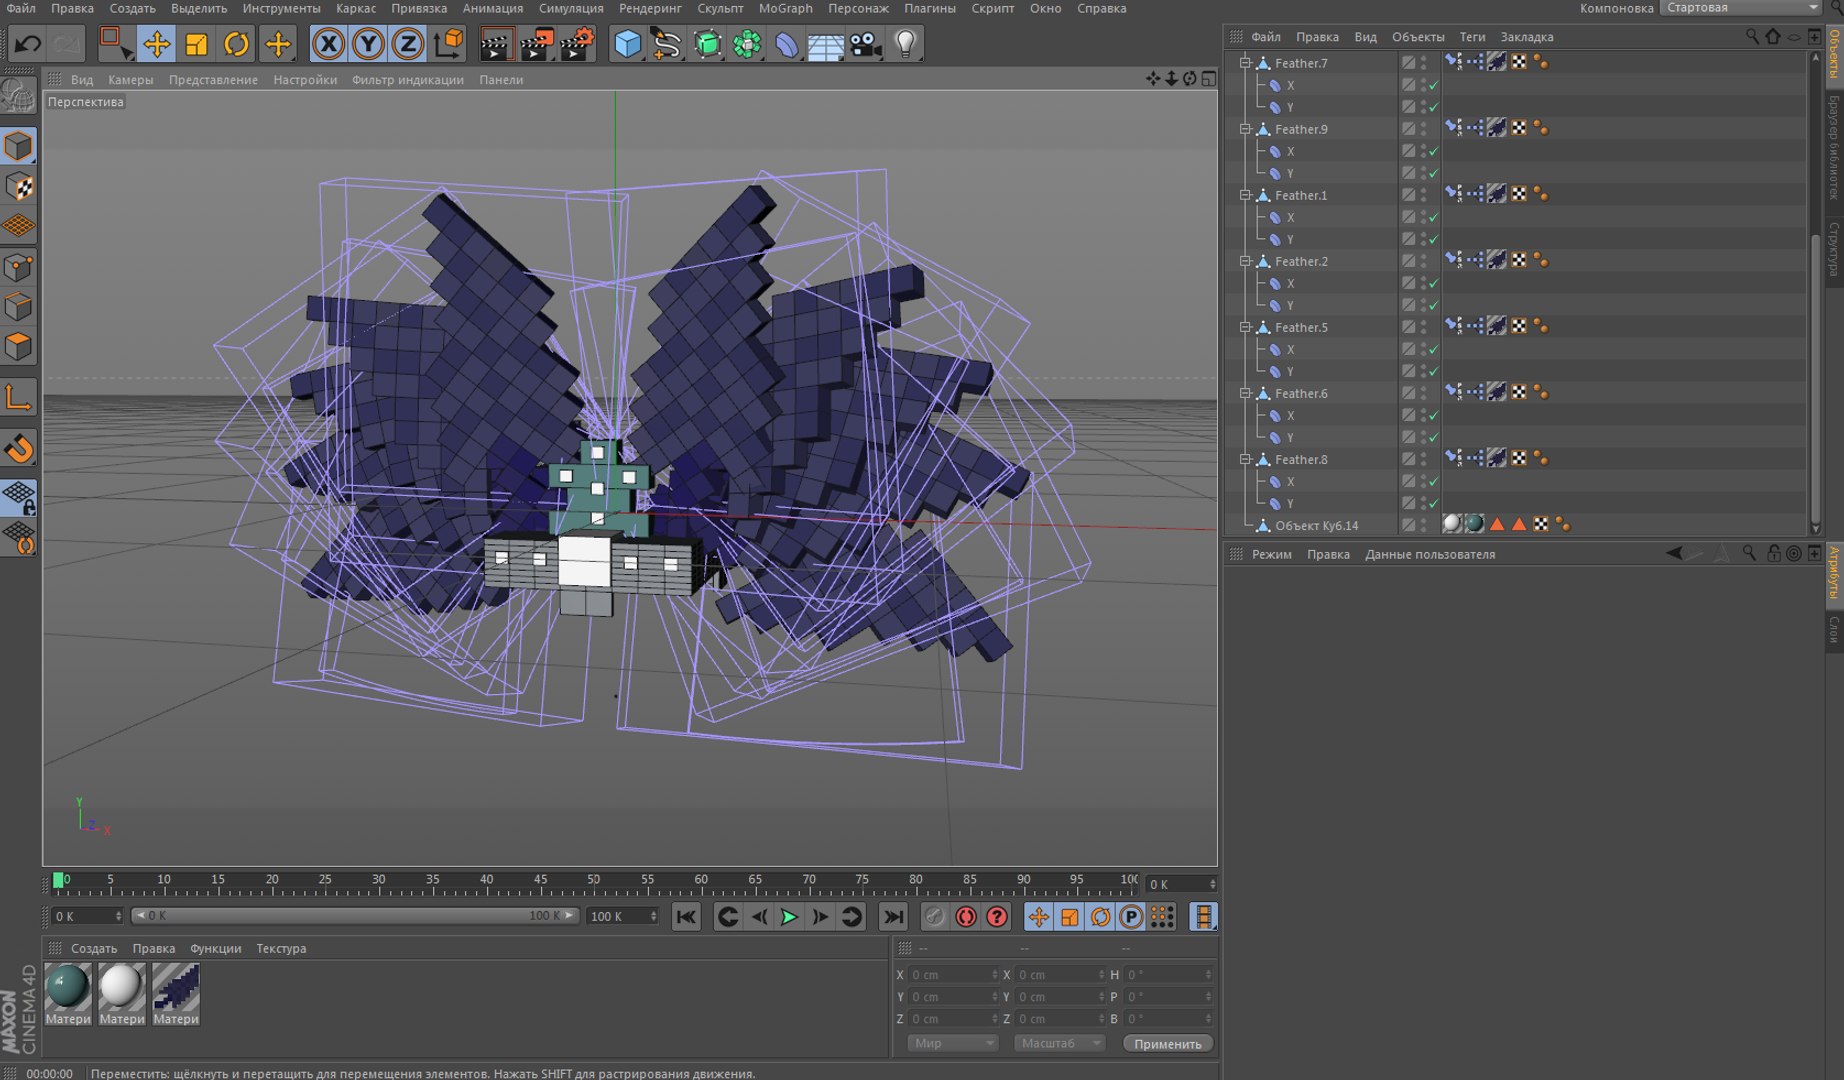
Task: Collapse the Feather.2 tree item
Action: point(1246,260)
